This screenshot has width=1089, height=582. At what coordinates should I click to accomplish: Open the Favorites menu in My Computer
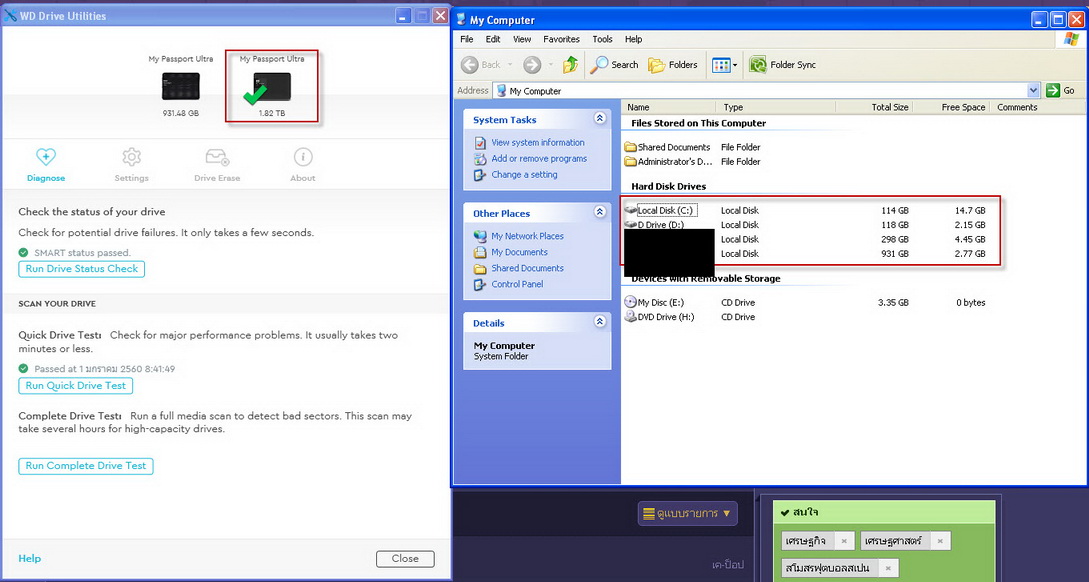click(561, 40)
